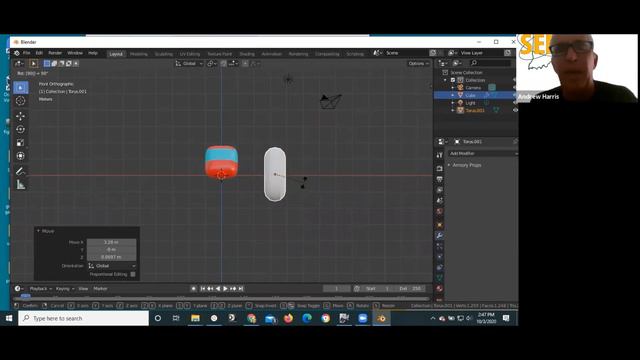
Task: Toggle the preview range clock button
Action: 357,289
